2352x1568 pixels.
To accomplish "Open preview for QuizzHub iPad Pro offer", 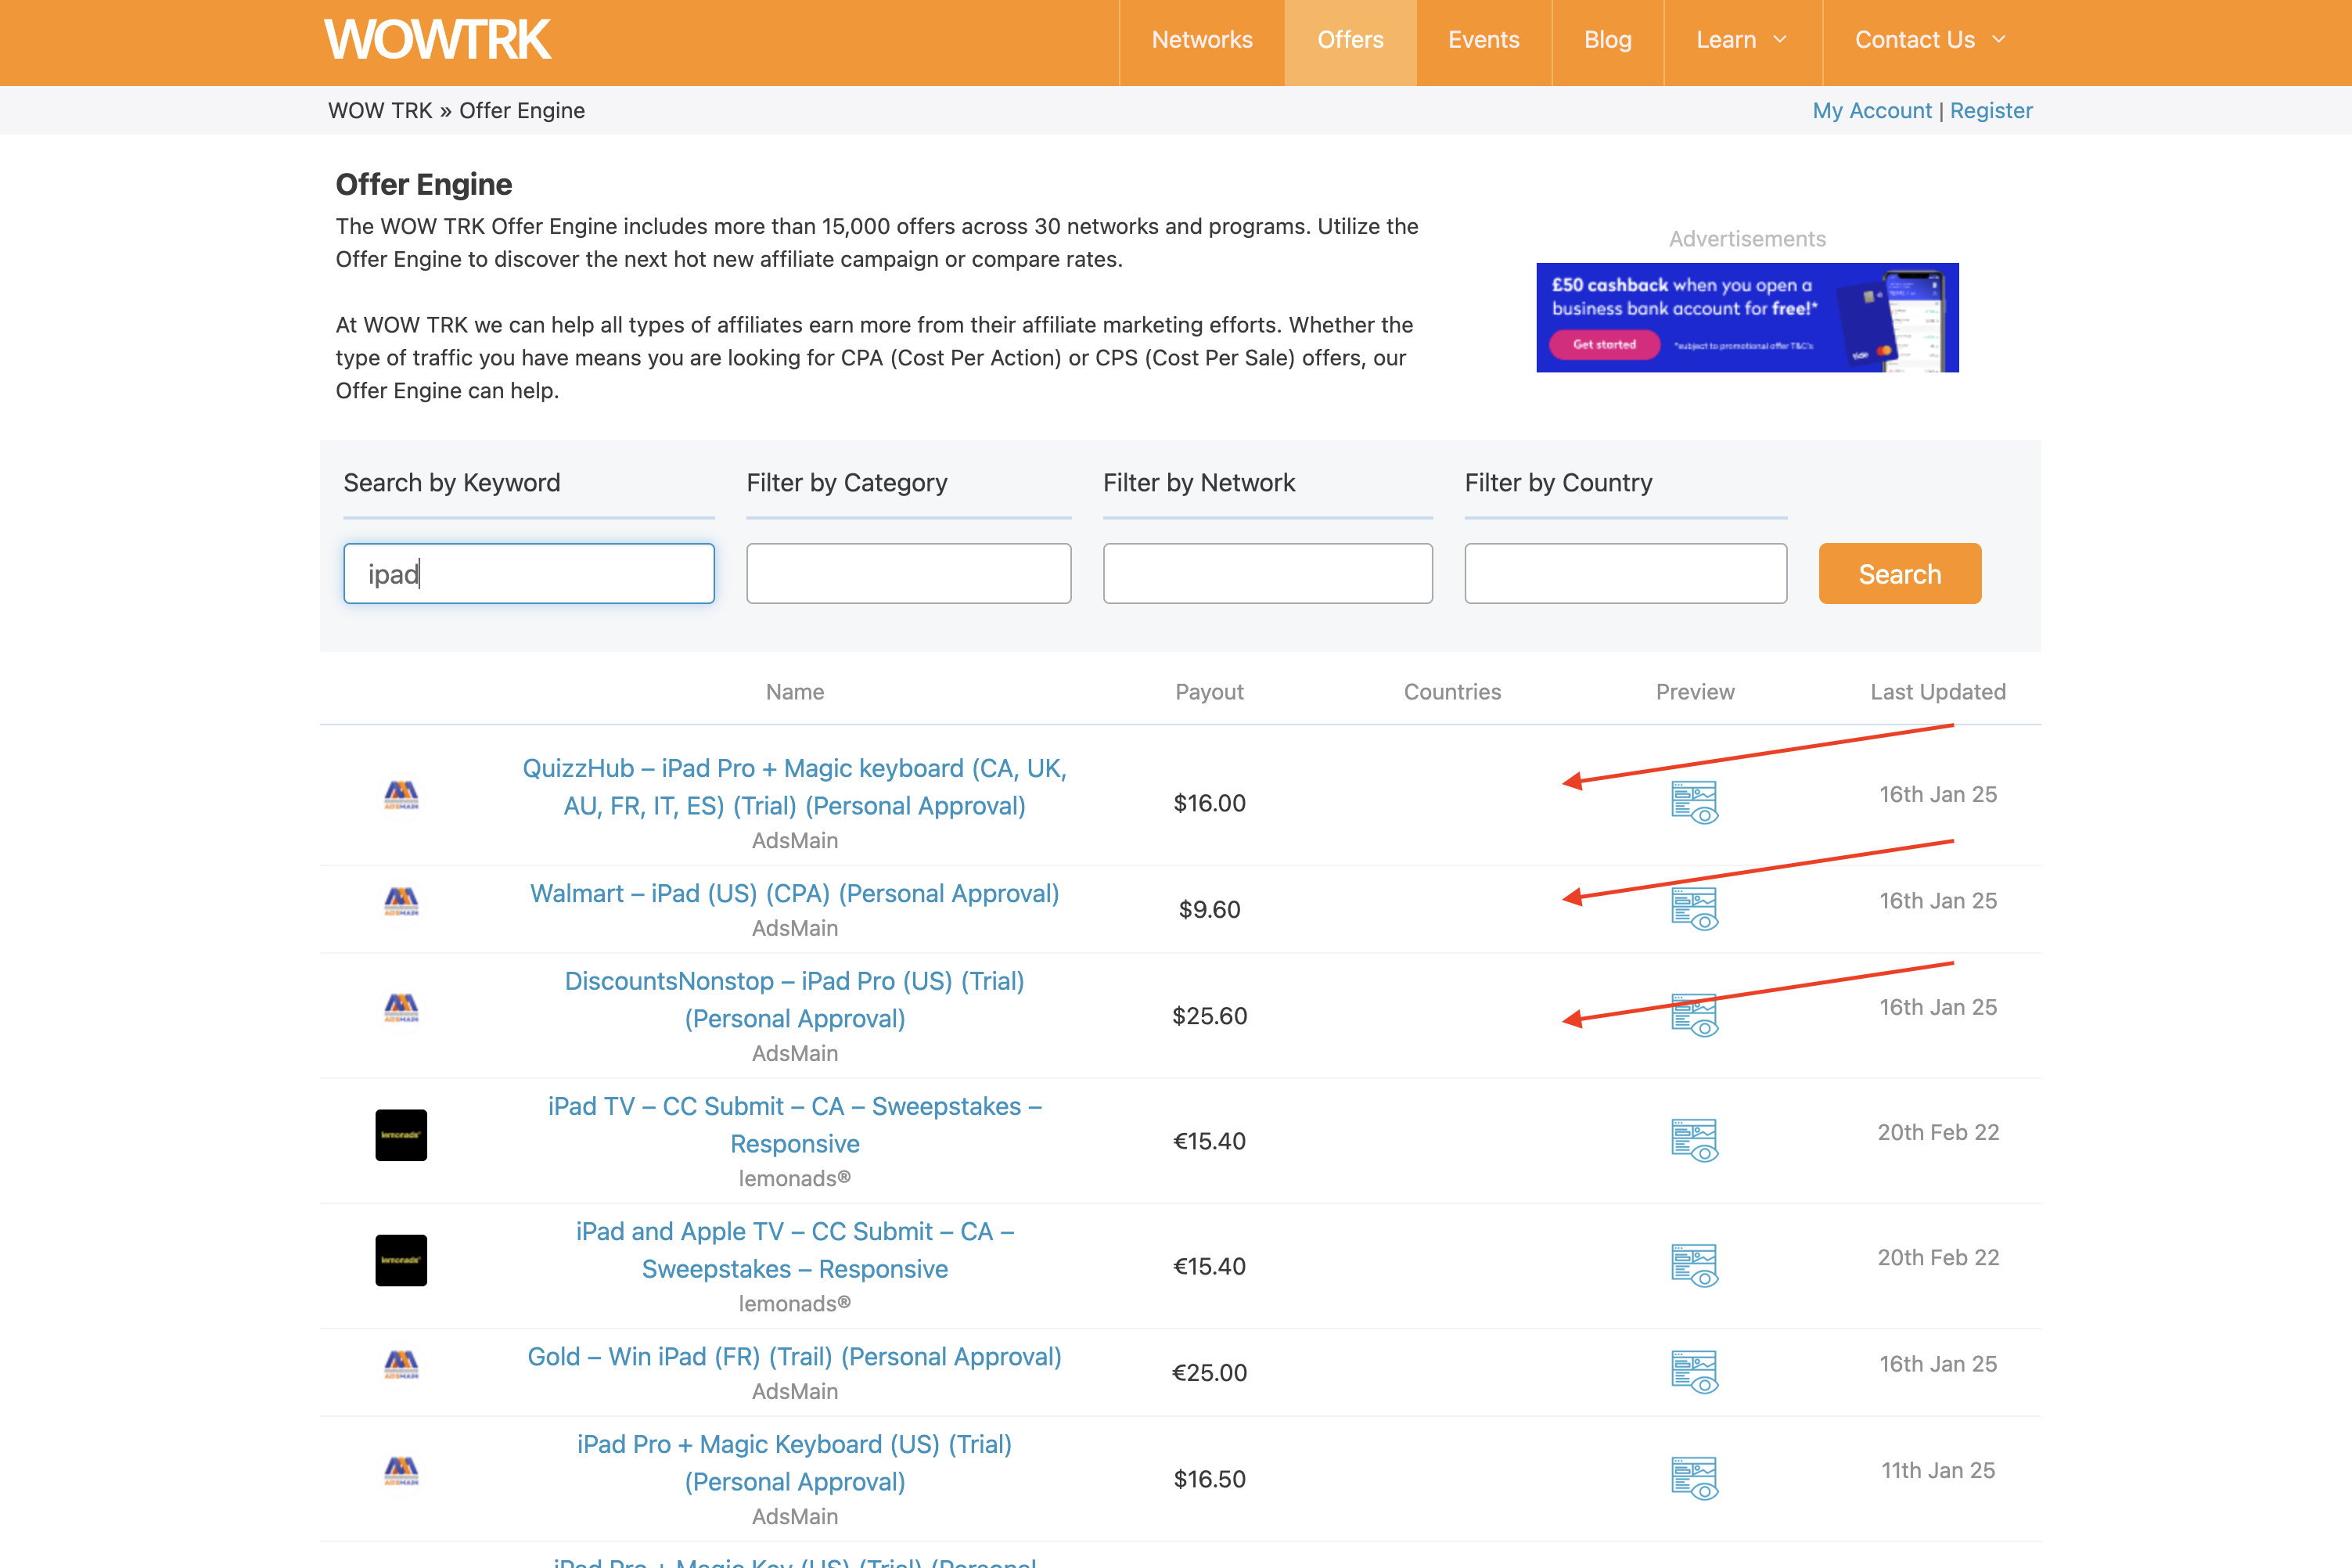I will (1694, 802).
